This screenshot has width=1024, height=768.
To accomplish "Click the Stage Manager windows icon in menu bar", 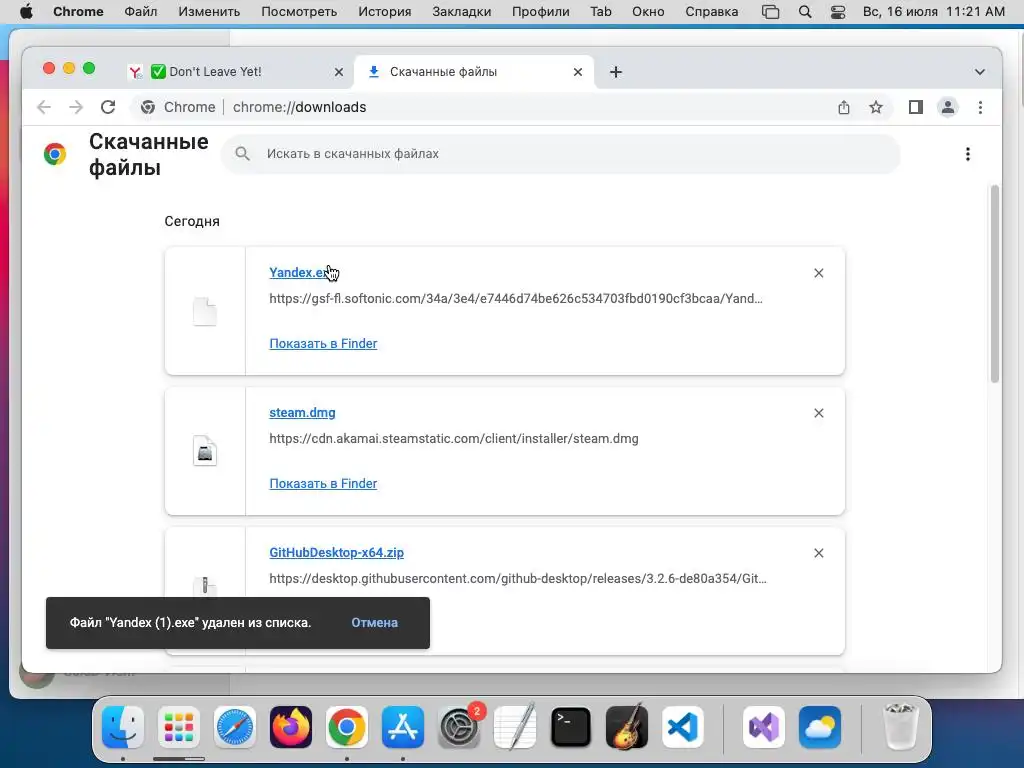I will [771, 12].
